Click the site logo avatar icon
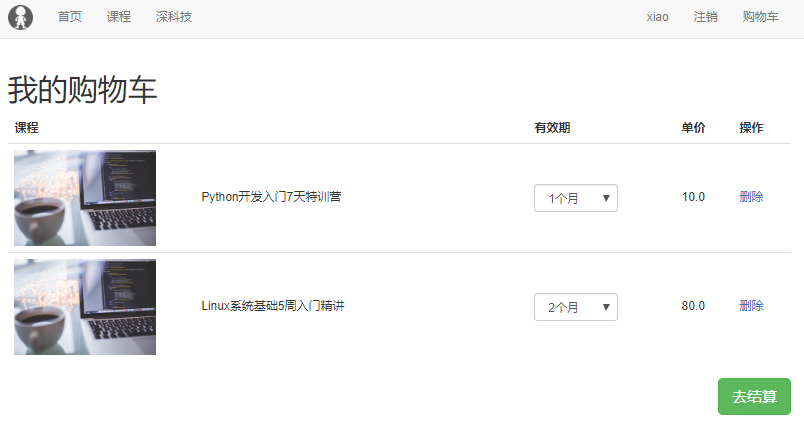The height and width of the screenshot is (426, 804). click(21, 17)
